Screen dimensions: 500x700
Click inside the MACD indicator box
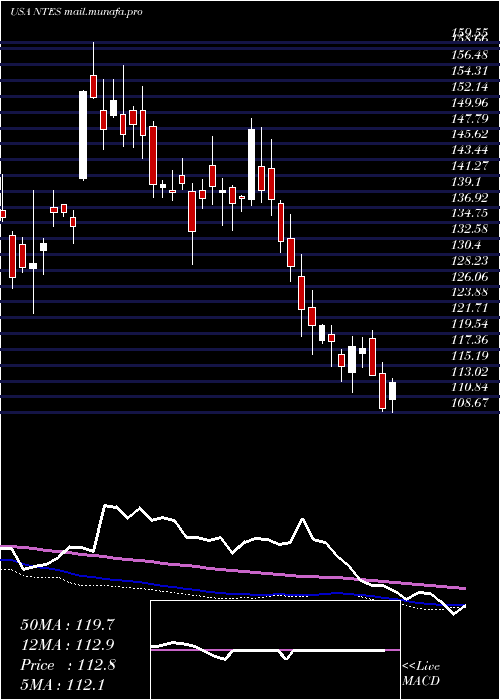(275, 650)
